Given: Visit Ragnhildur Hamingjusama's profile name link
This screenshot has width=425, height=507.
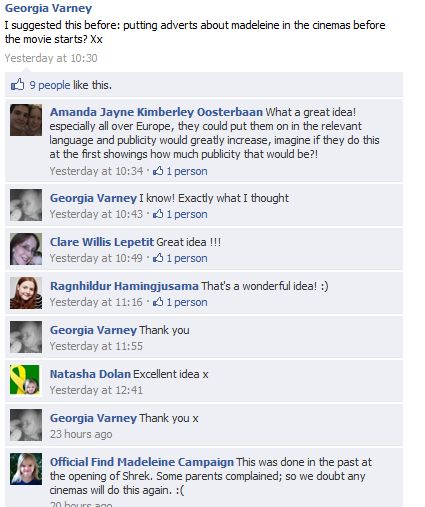Looking at the screenshot, I should (x=124, y=286).
